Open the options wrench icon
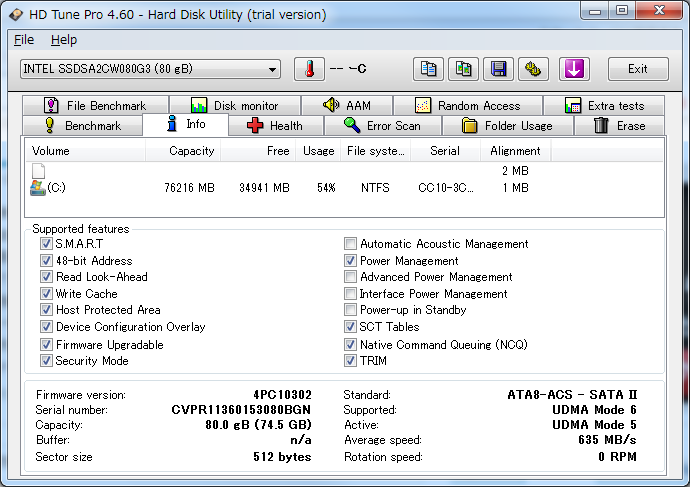Viewport: 690px width, 487px height. pyautogui.click(x=533, y=69)
